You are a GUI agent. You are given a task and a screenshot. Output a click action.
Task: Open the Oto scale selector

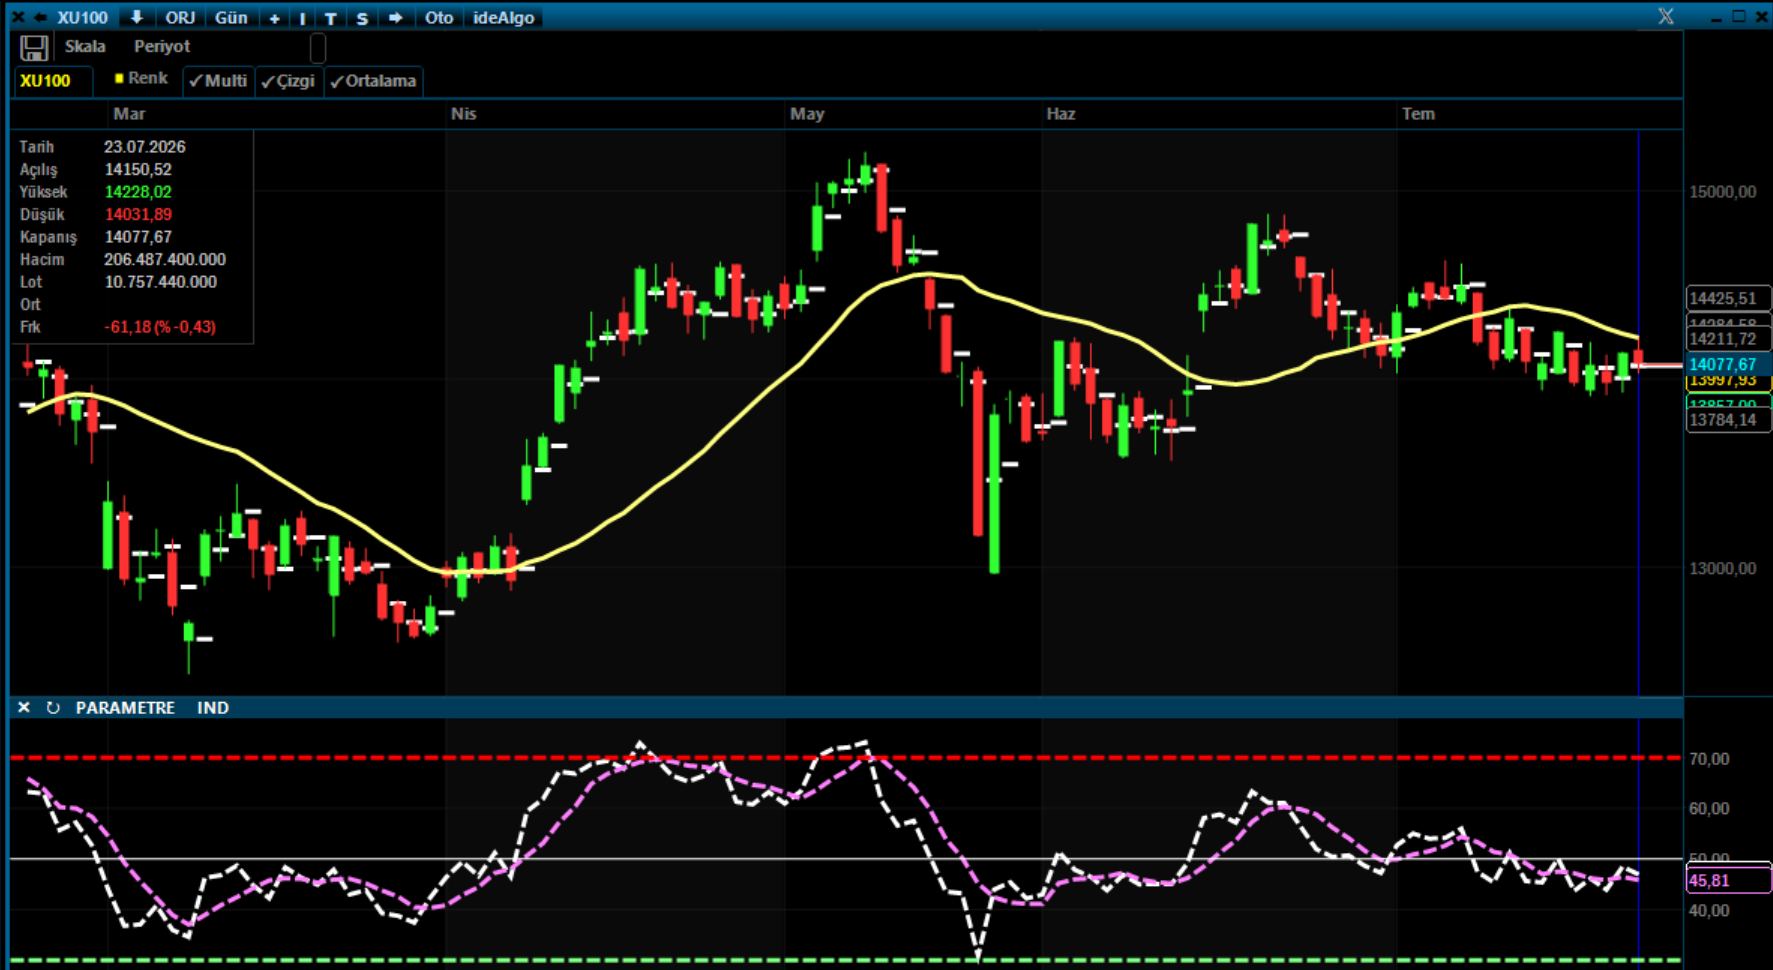(x=439, y=18)
